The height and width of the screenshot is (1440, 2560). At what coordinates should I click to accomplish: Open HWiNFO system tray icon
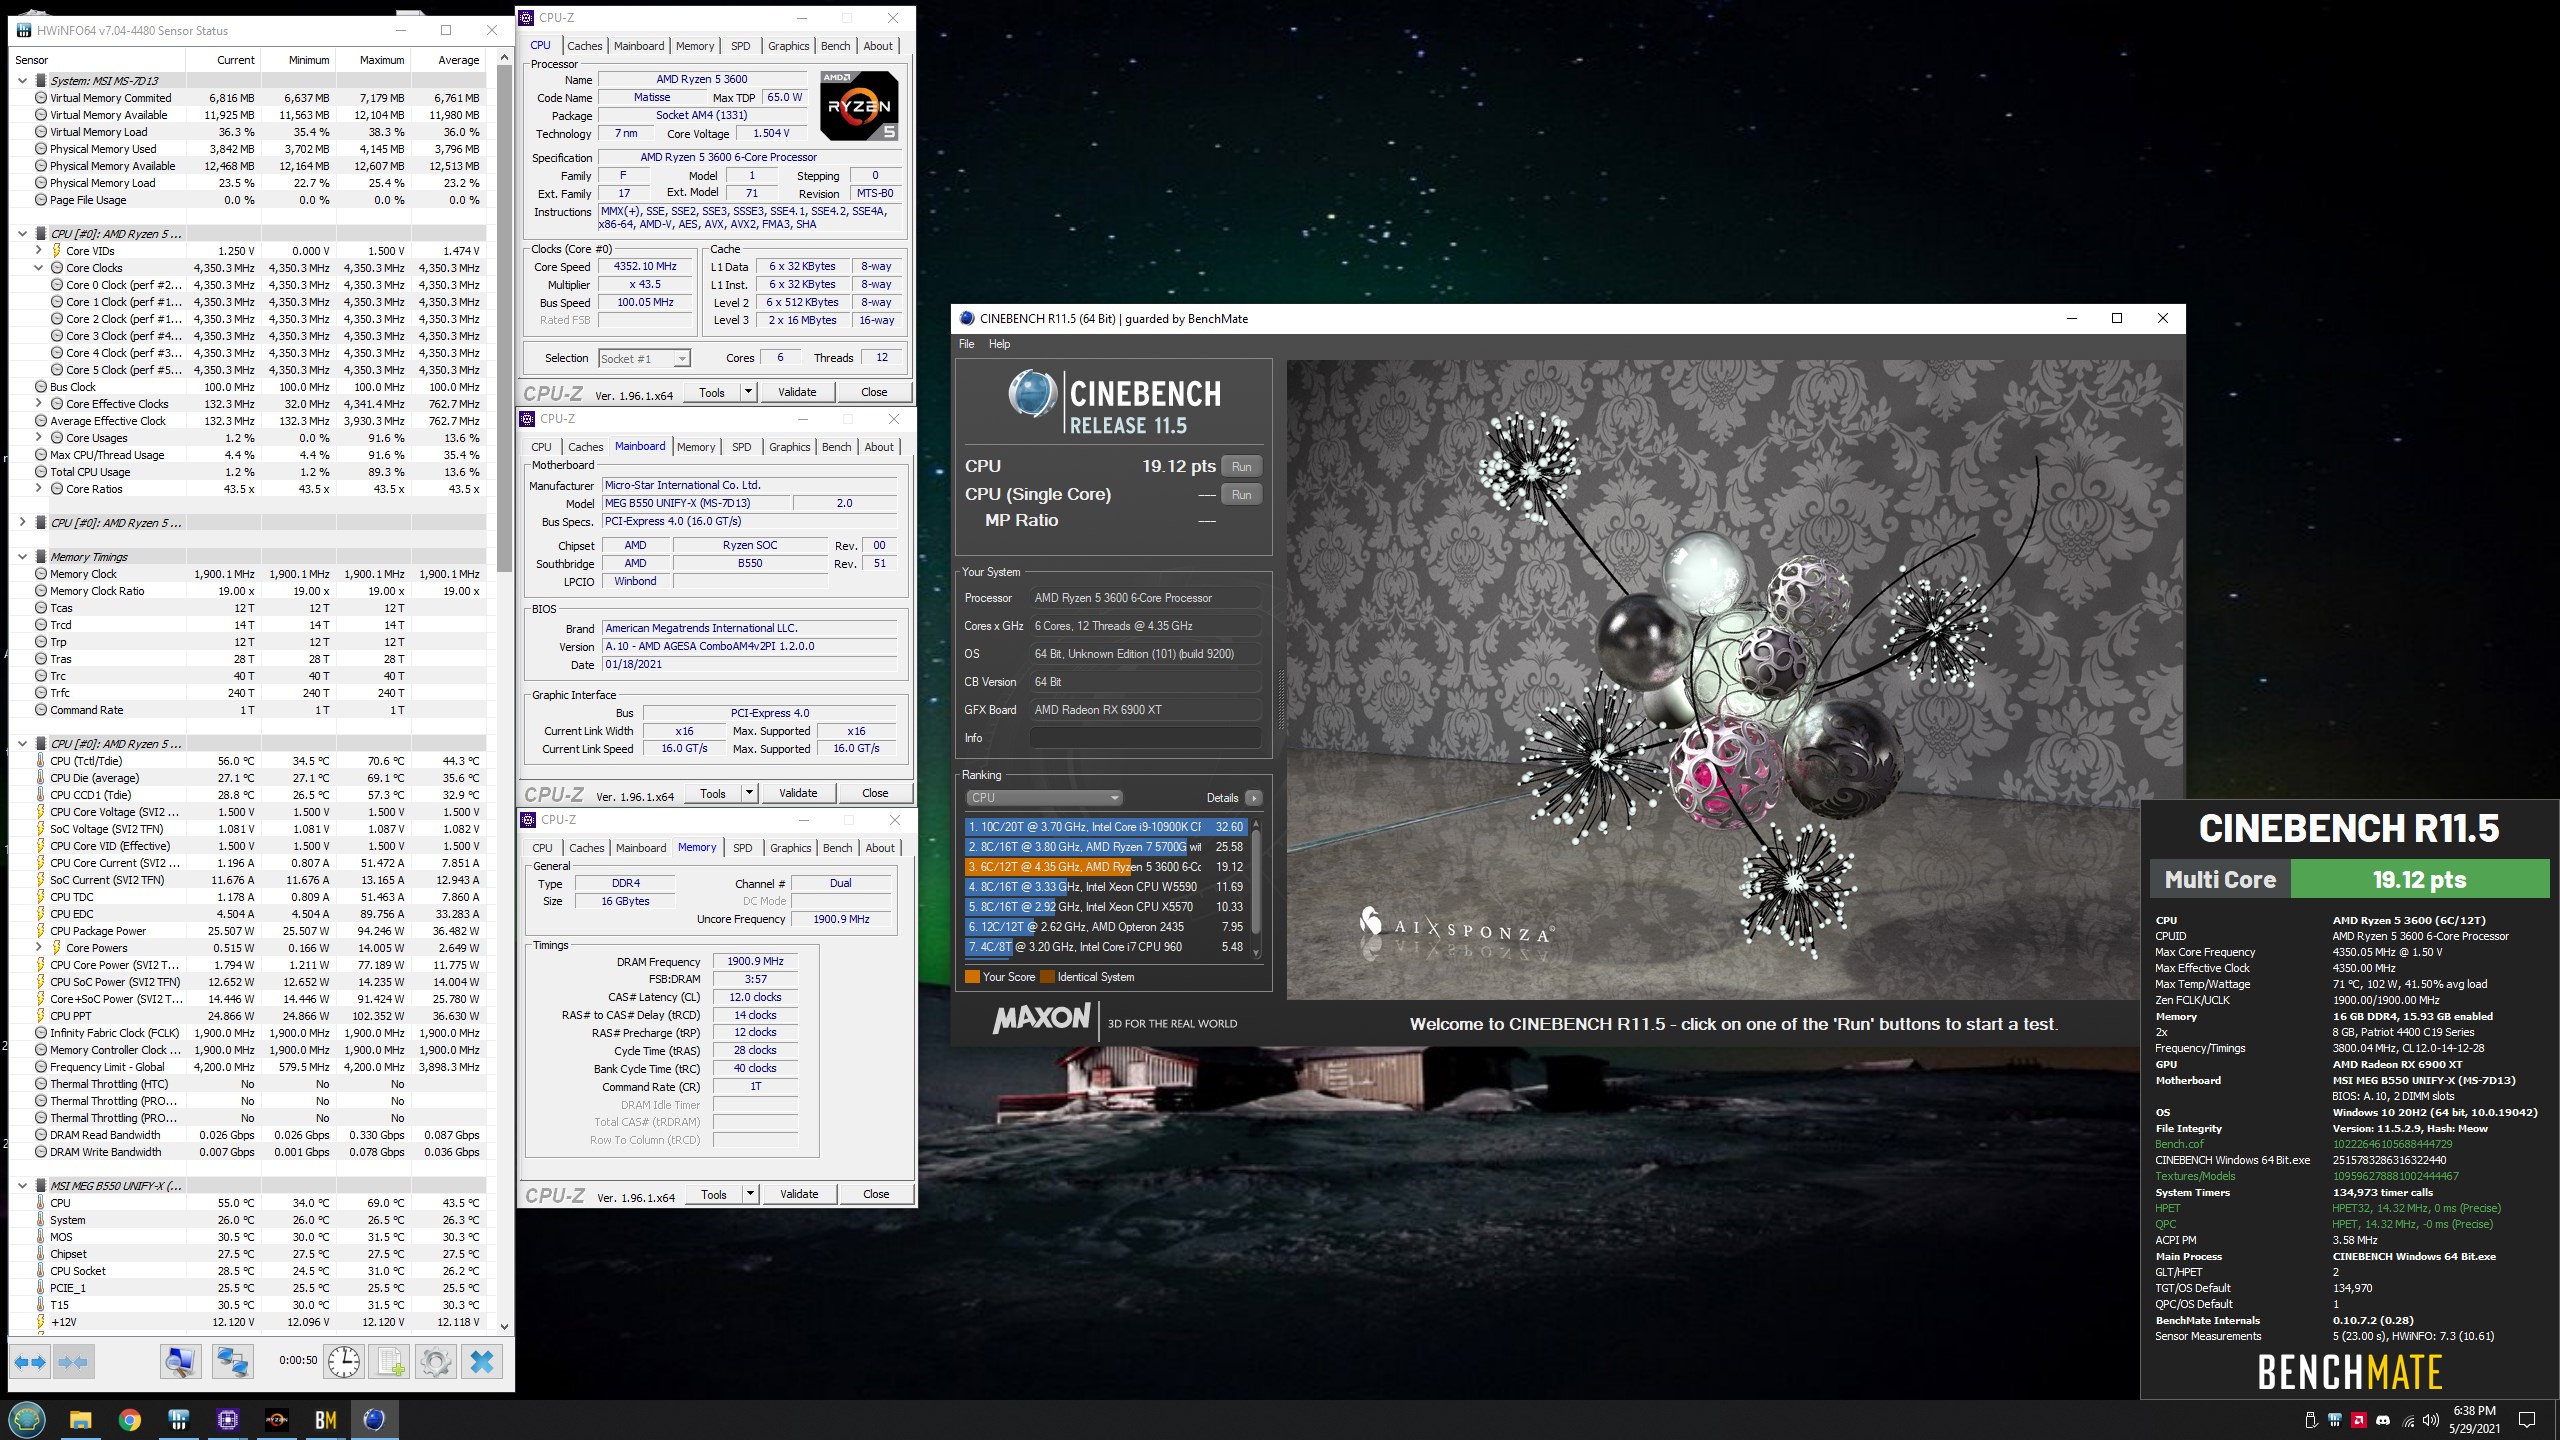2335,1420
